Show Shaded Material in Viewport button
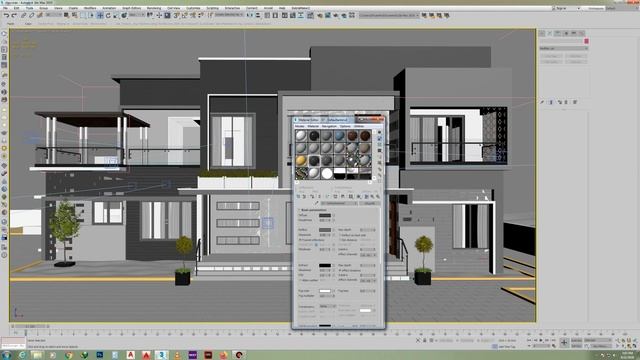 358,197
